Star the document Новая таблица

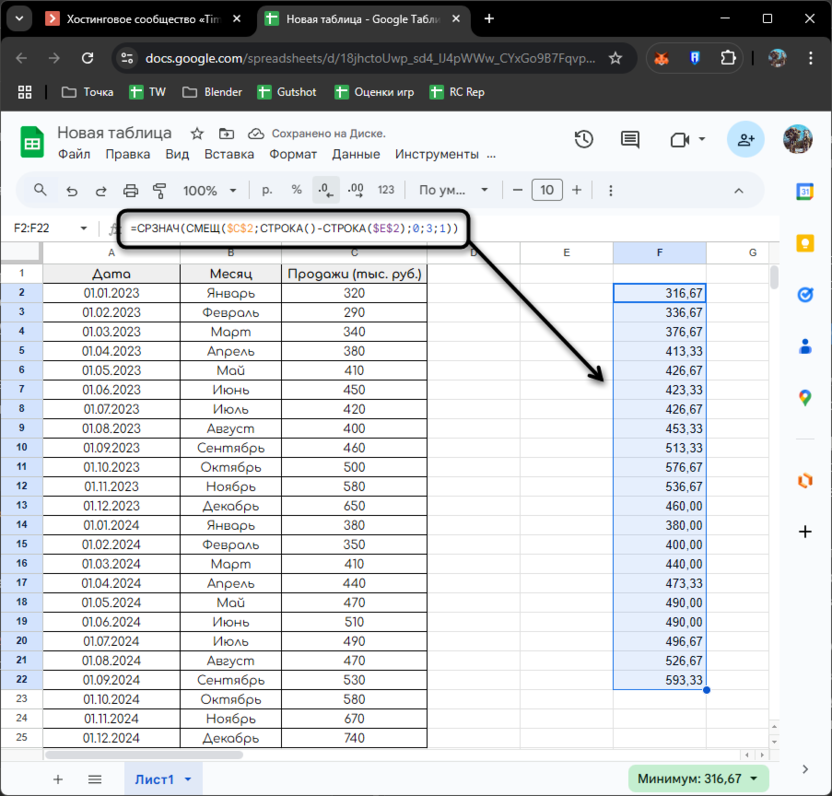tap(197, 133)
